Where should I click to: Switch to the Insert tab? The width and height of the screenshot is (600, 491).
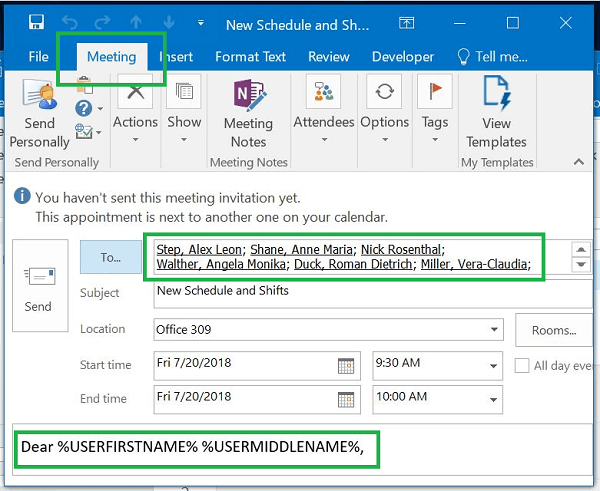tap(176, 57)
